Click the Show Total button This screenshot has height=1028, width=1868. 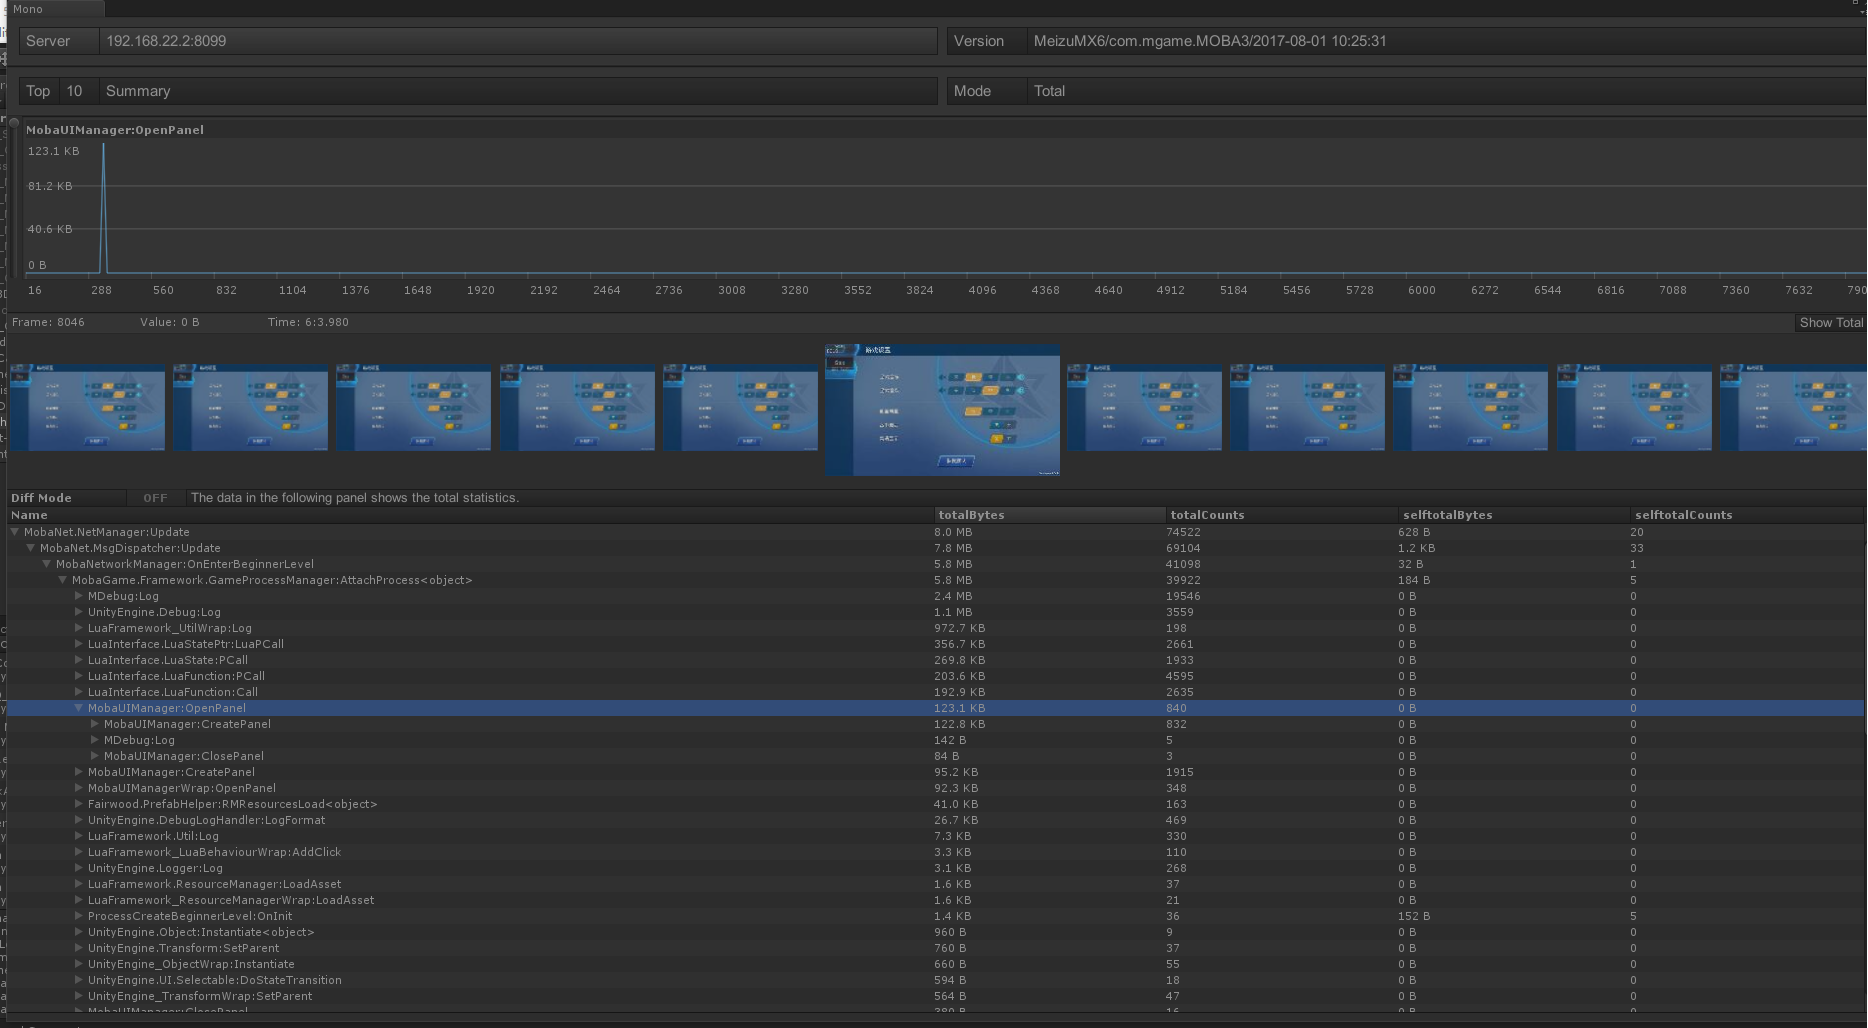point(1830,323)
